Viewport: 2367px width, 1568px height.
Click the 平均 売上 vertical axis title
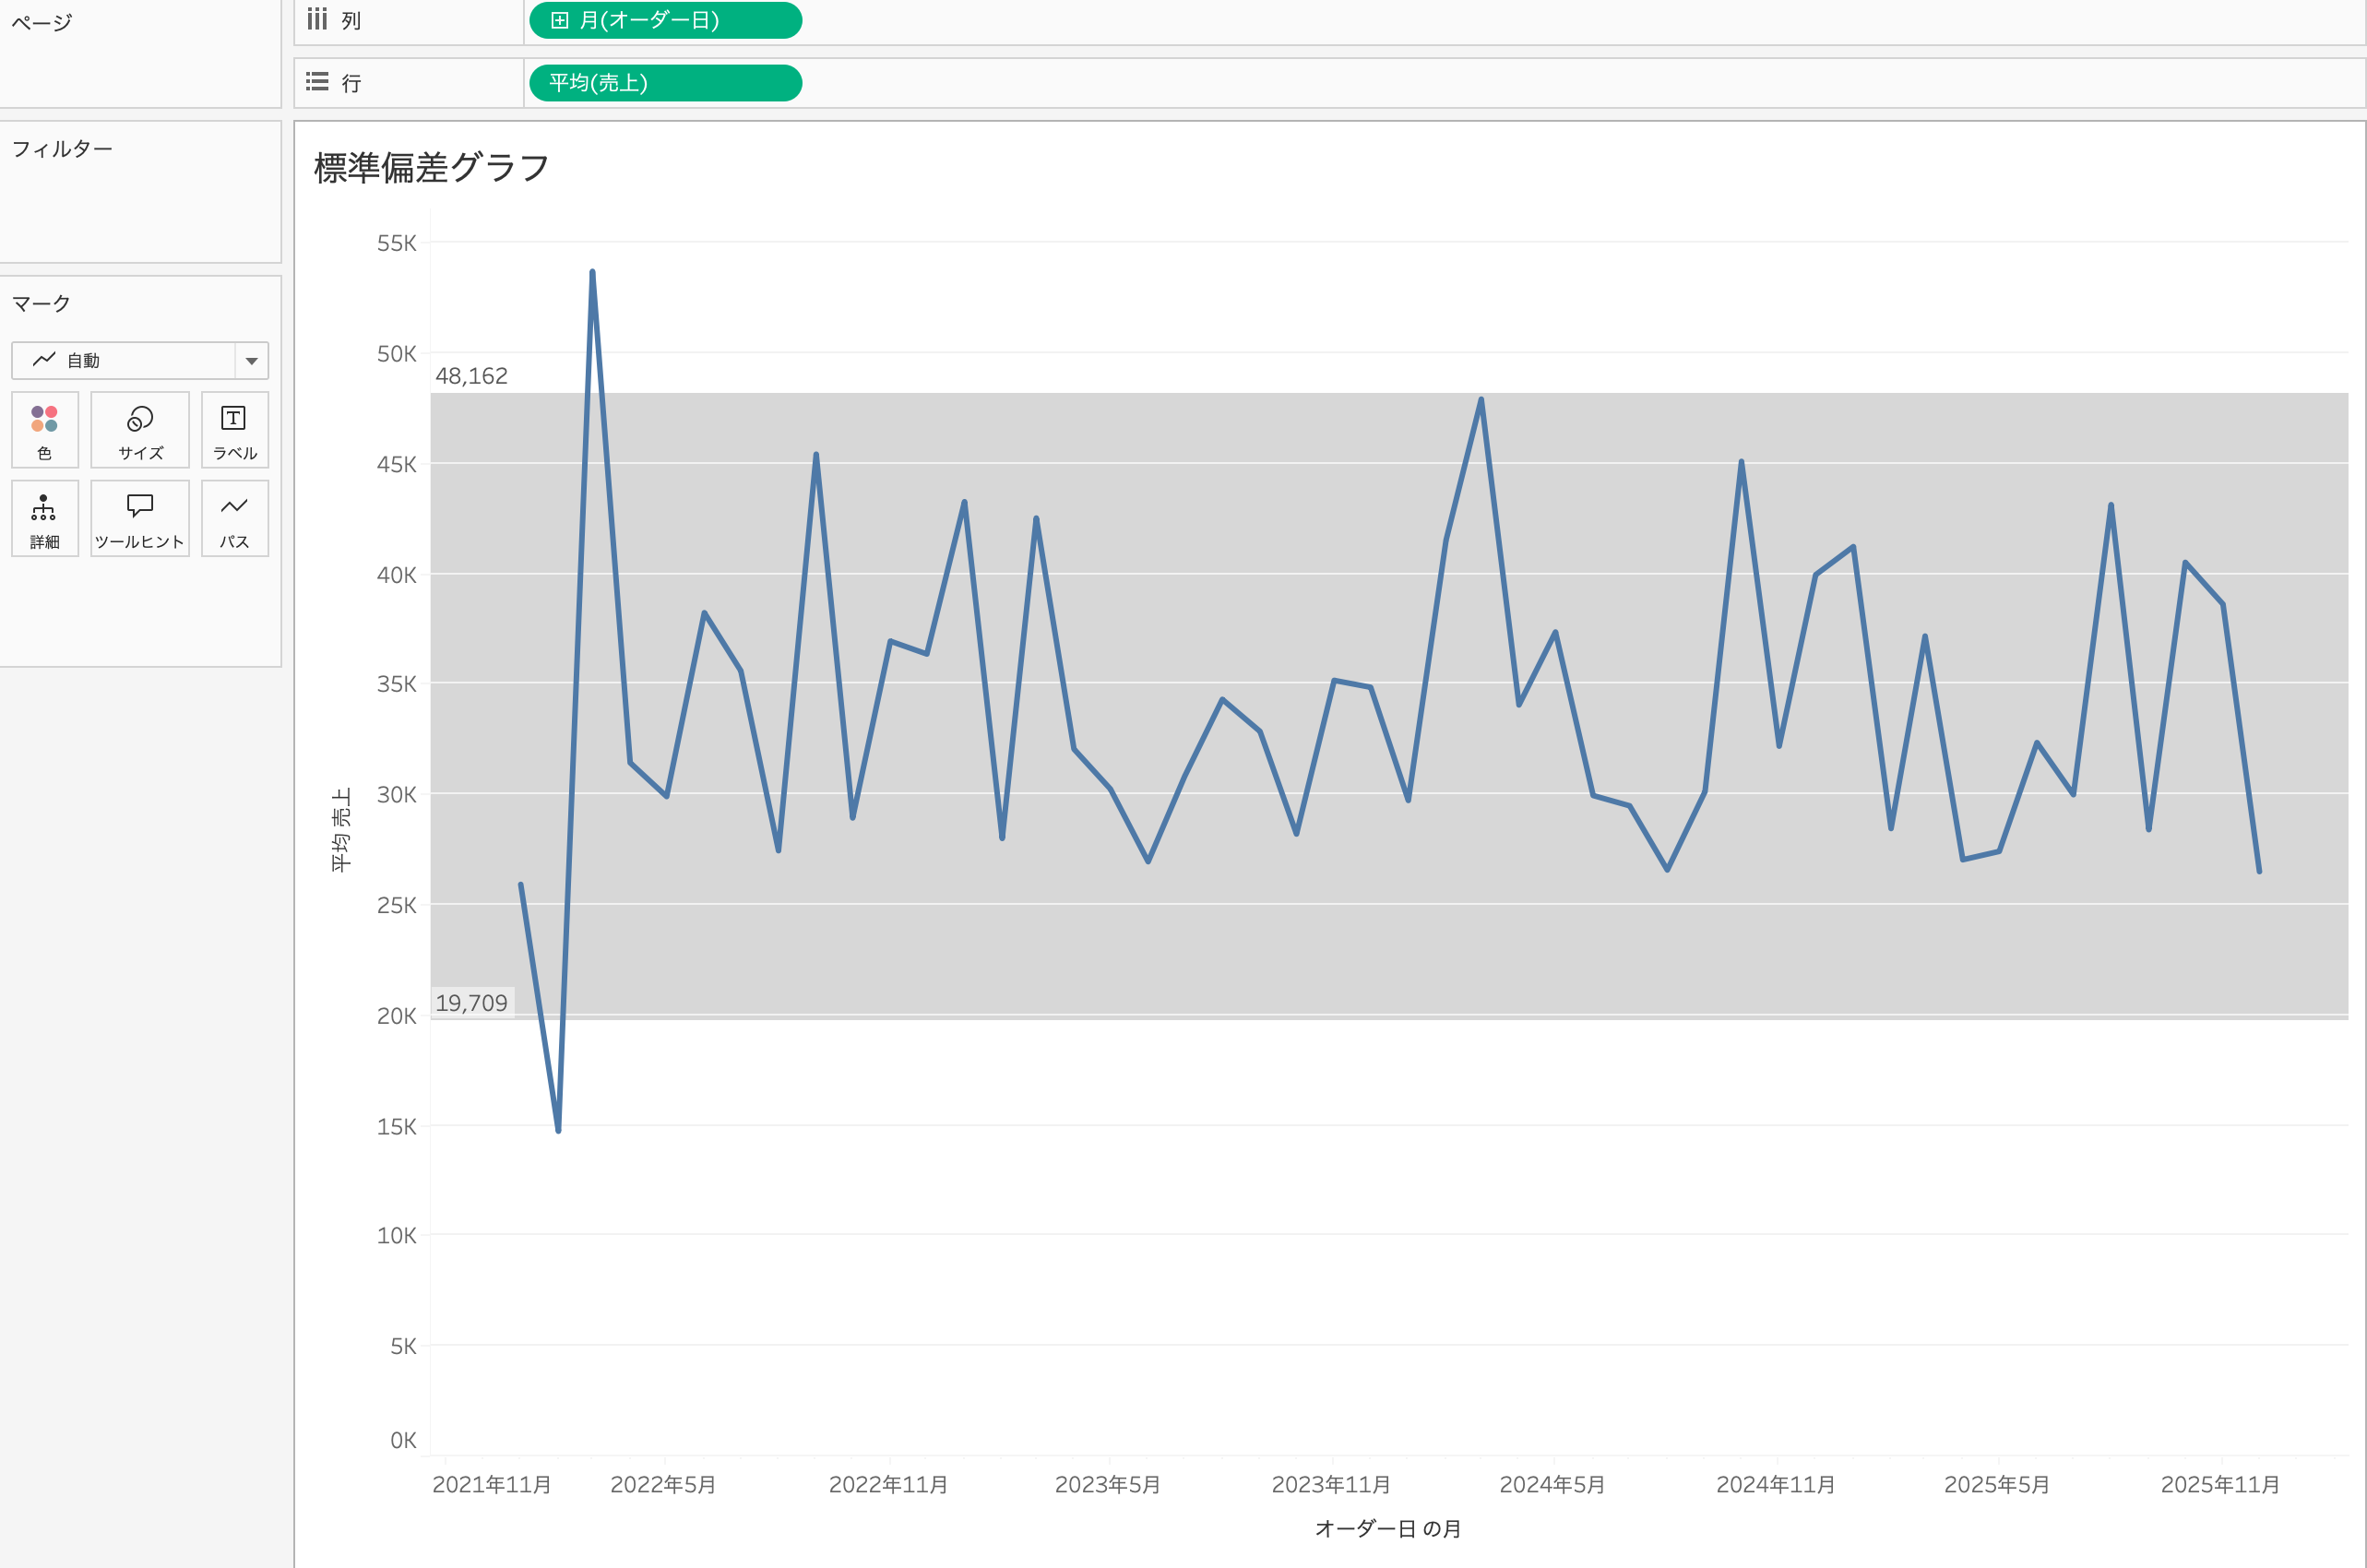341,829
